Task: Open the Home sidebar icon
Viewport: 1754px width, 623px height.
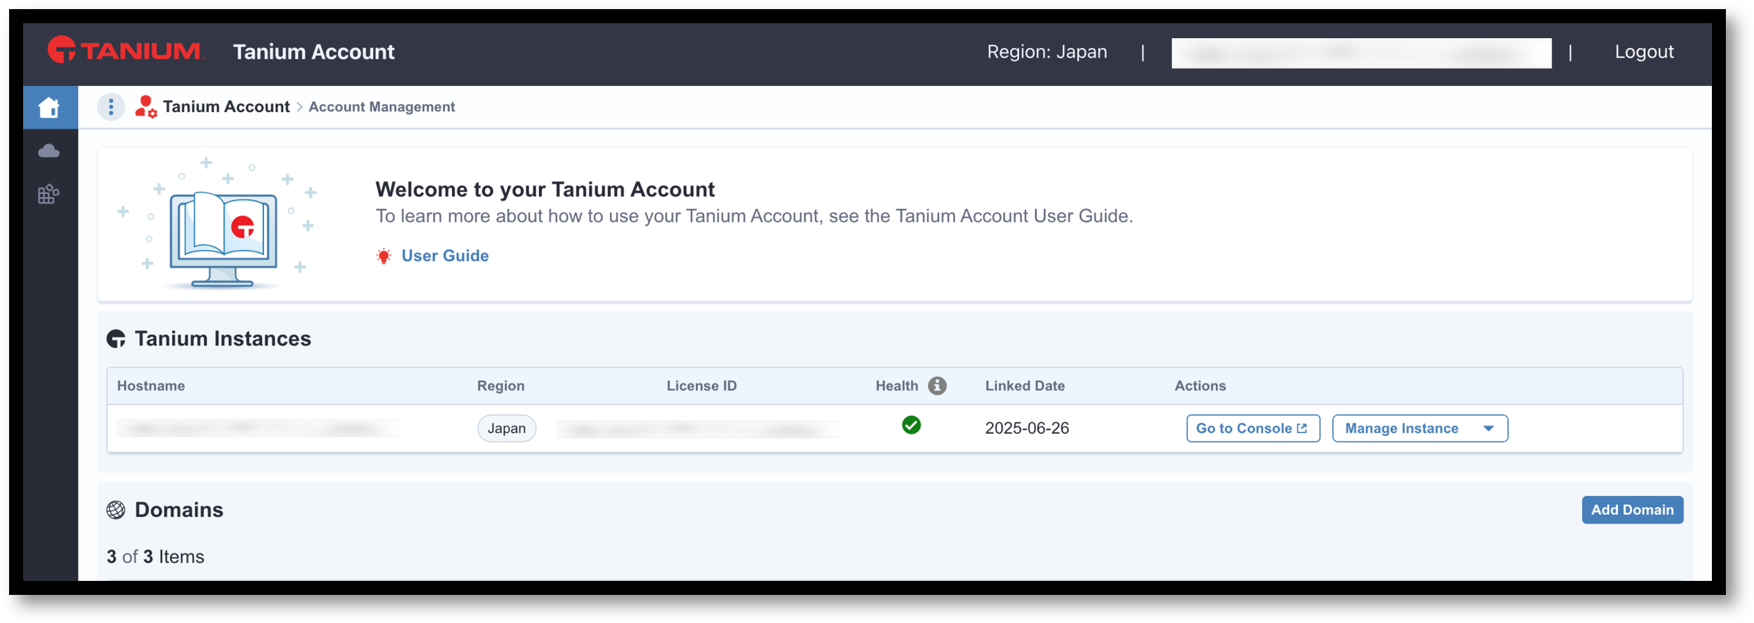Action: coord(49,107)
